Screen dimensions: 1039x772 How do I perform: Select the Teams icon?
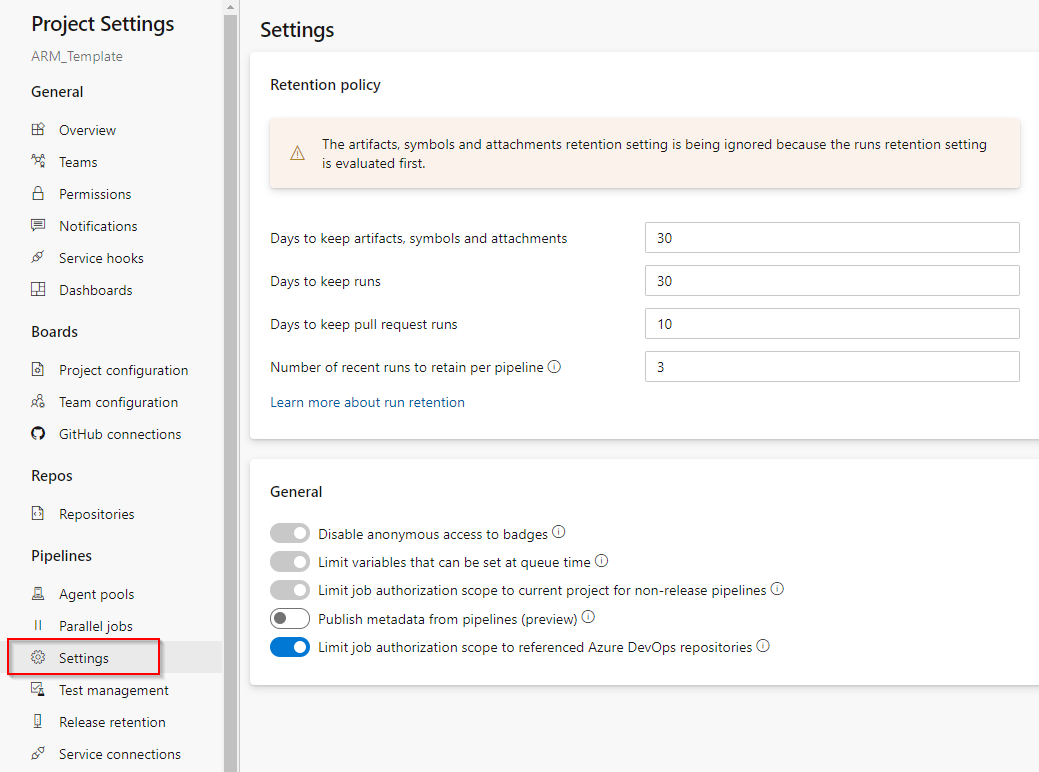coord(38,161)
